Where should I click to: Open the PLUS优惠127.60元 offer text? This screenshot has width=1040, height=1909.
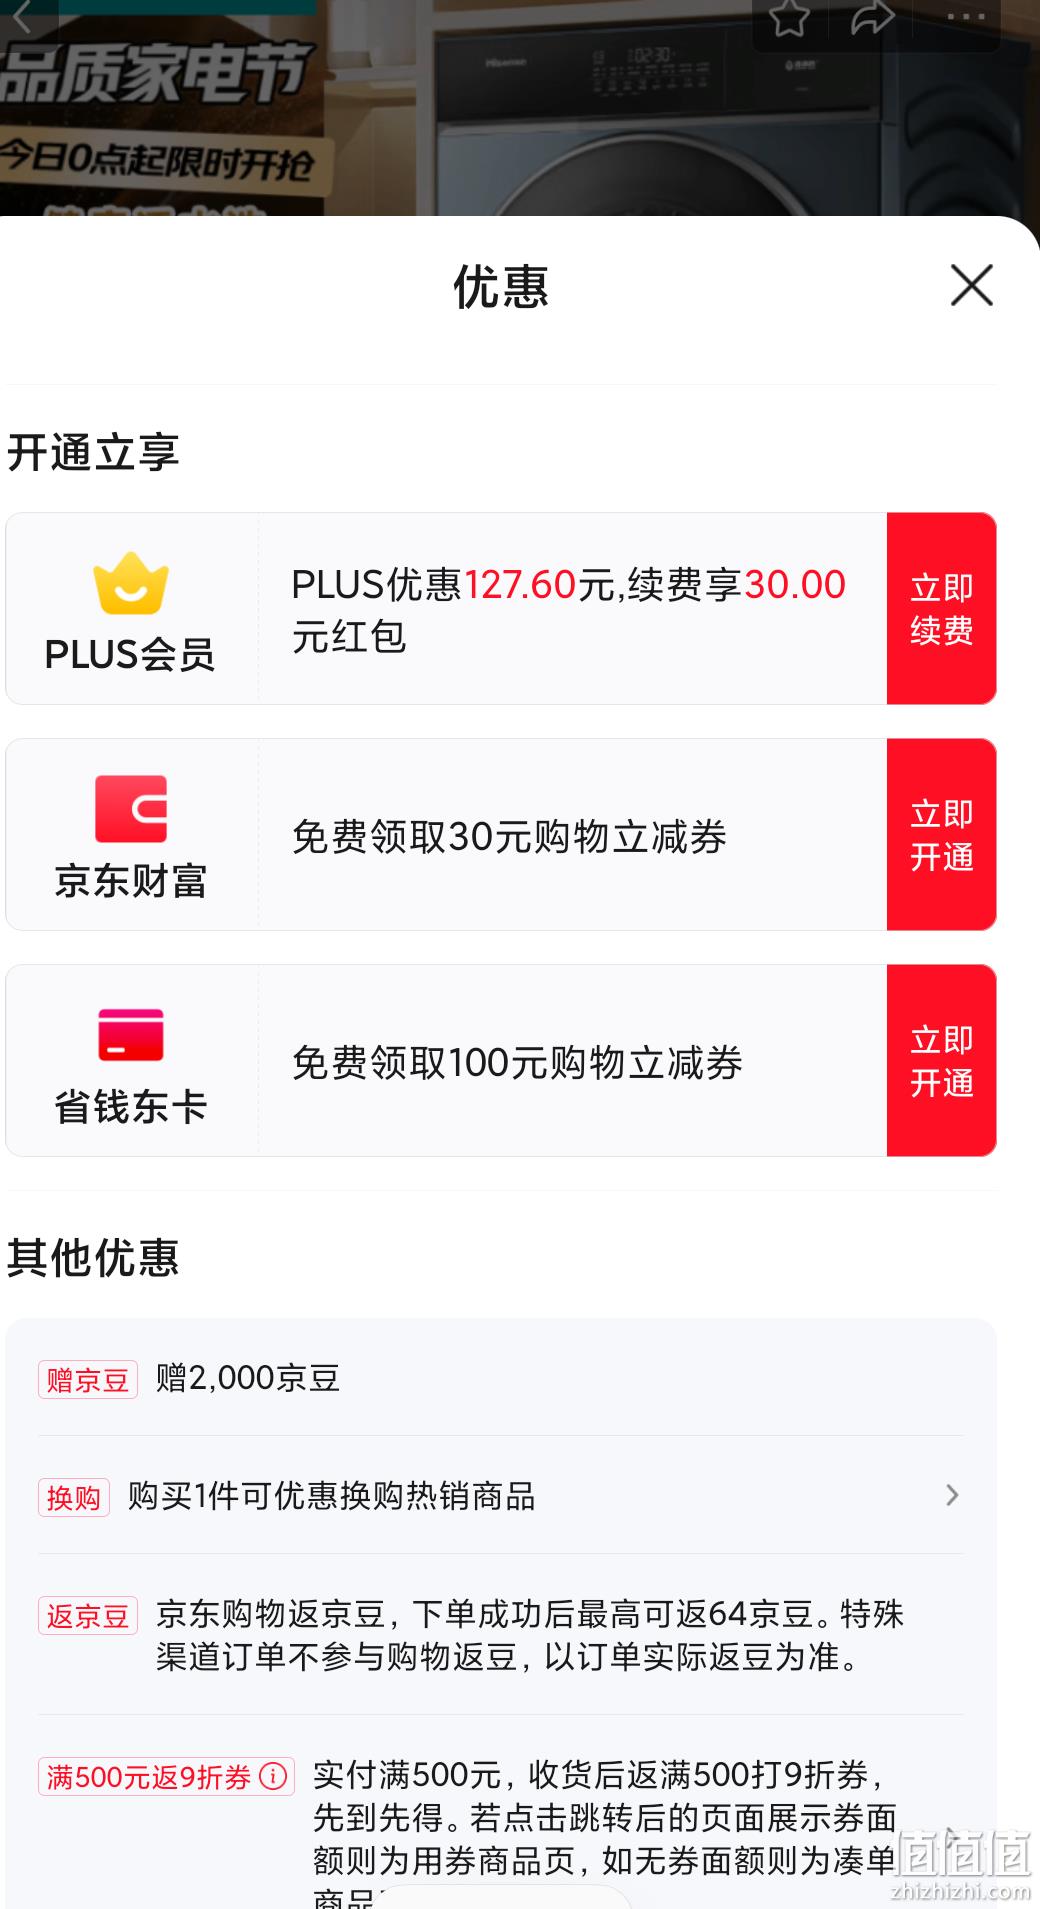(570, 609)
